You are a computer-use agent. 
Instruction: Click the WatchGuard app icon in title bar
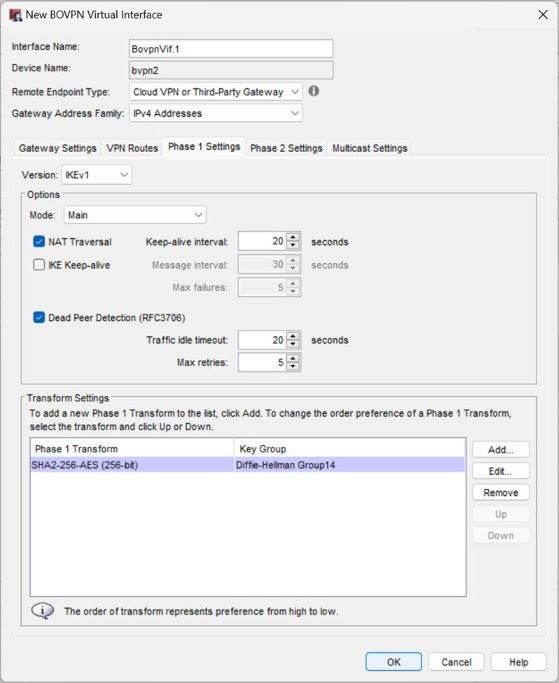coord(16,15)
